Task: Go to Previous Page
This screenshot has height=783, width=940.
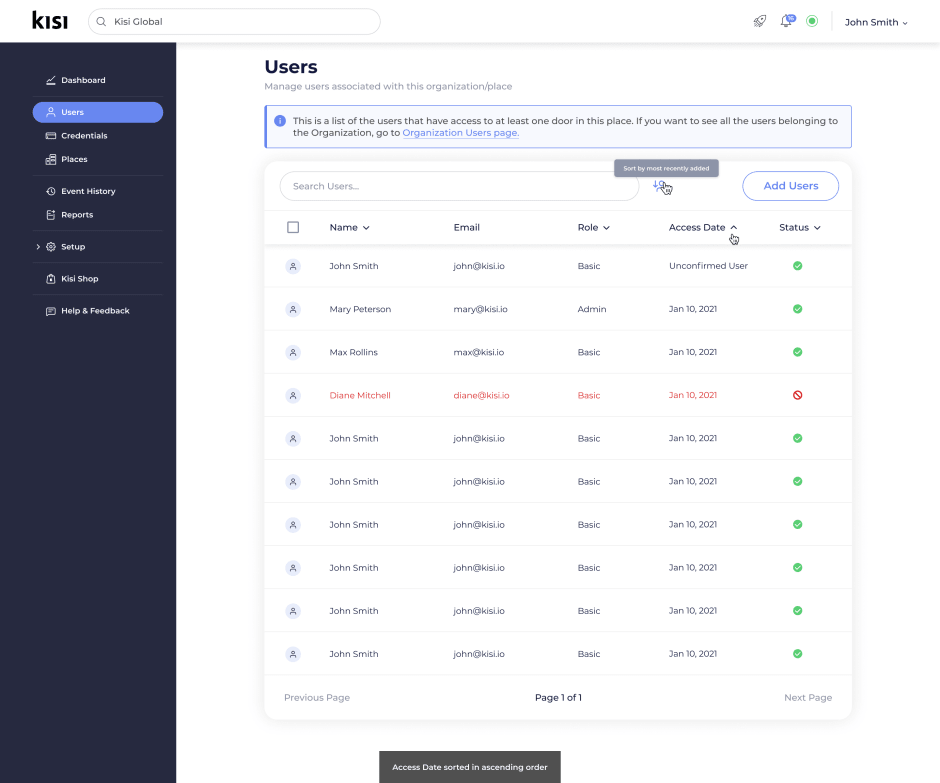Action: coord(317,697)
